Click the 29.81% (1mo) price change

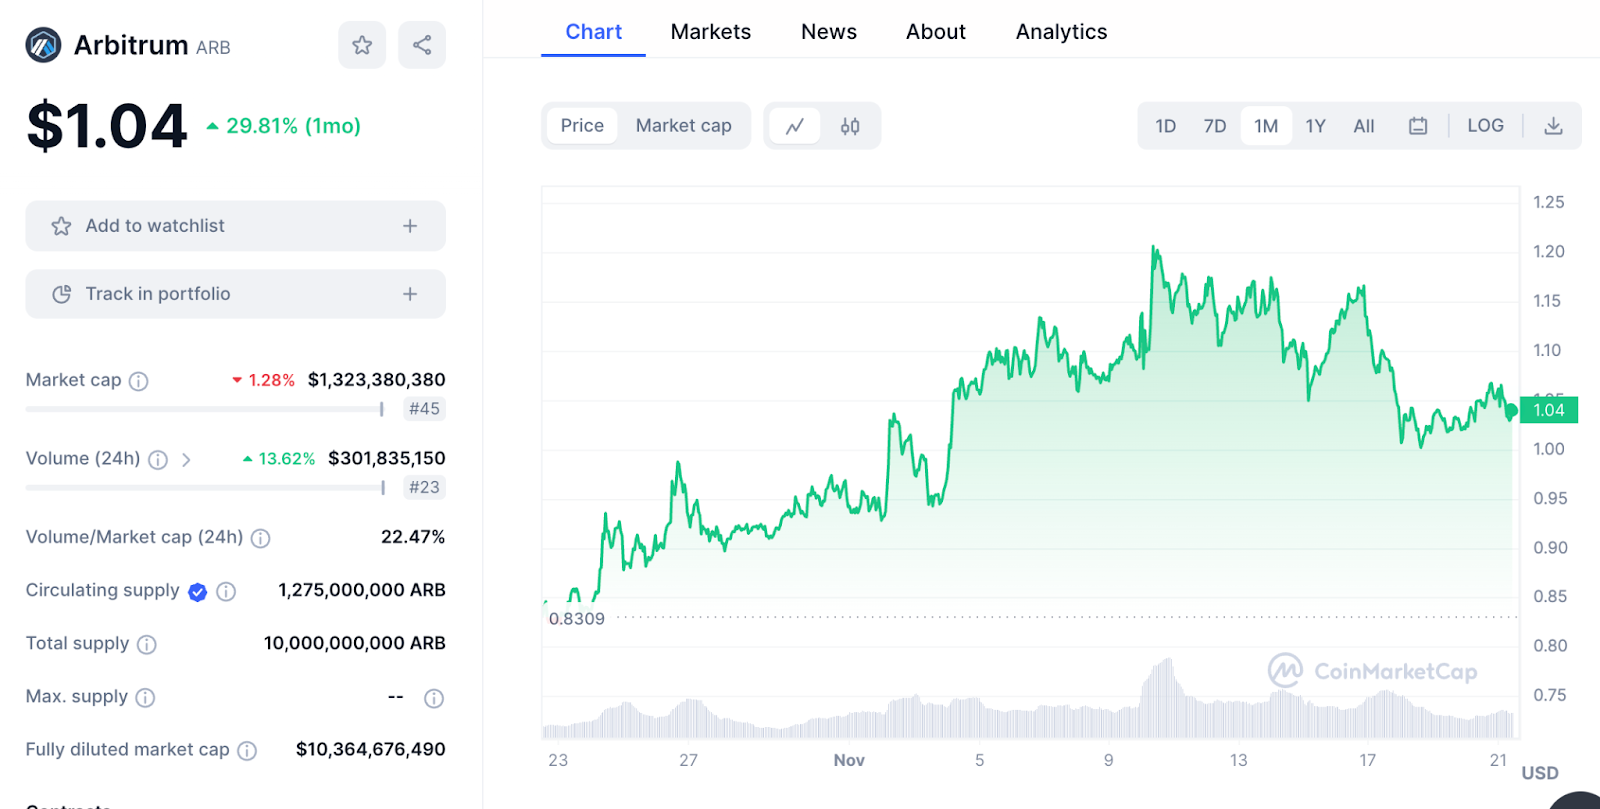coord(284,126)
